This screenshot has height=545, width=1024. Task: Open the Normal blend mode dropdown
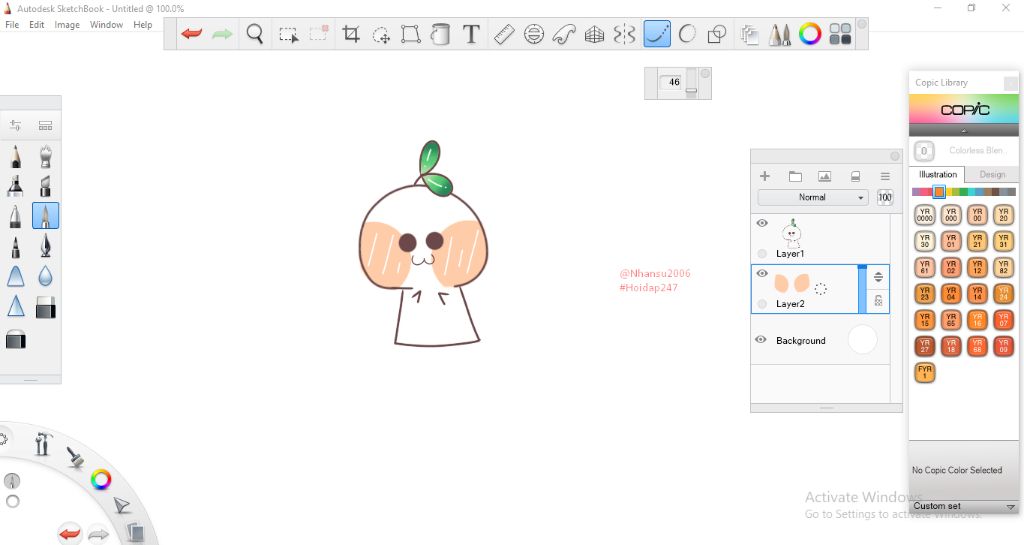click(x=812, y=197)
